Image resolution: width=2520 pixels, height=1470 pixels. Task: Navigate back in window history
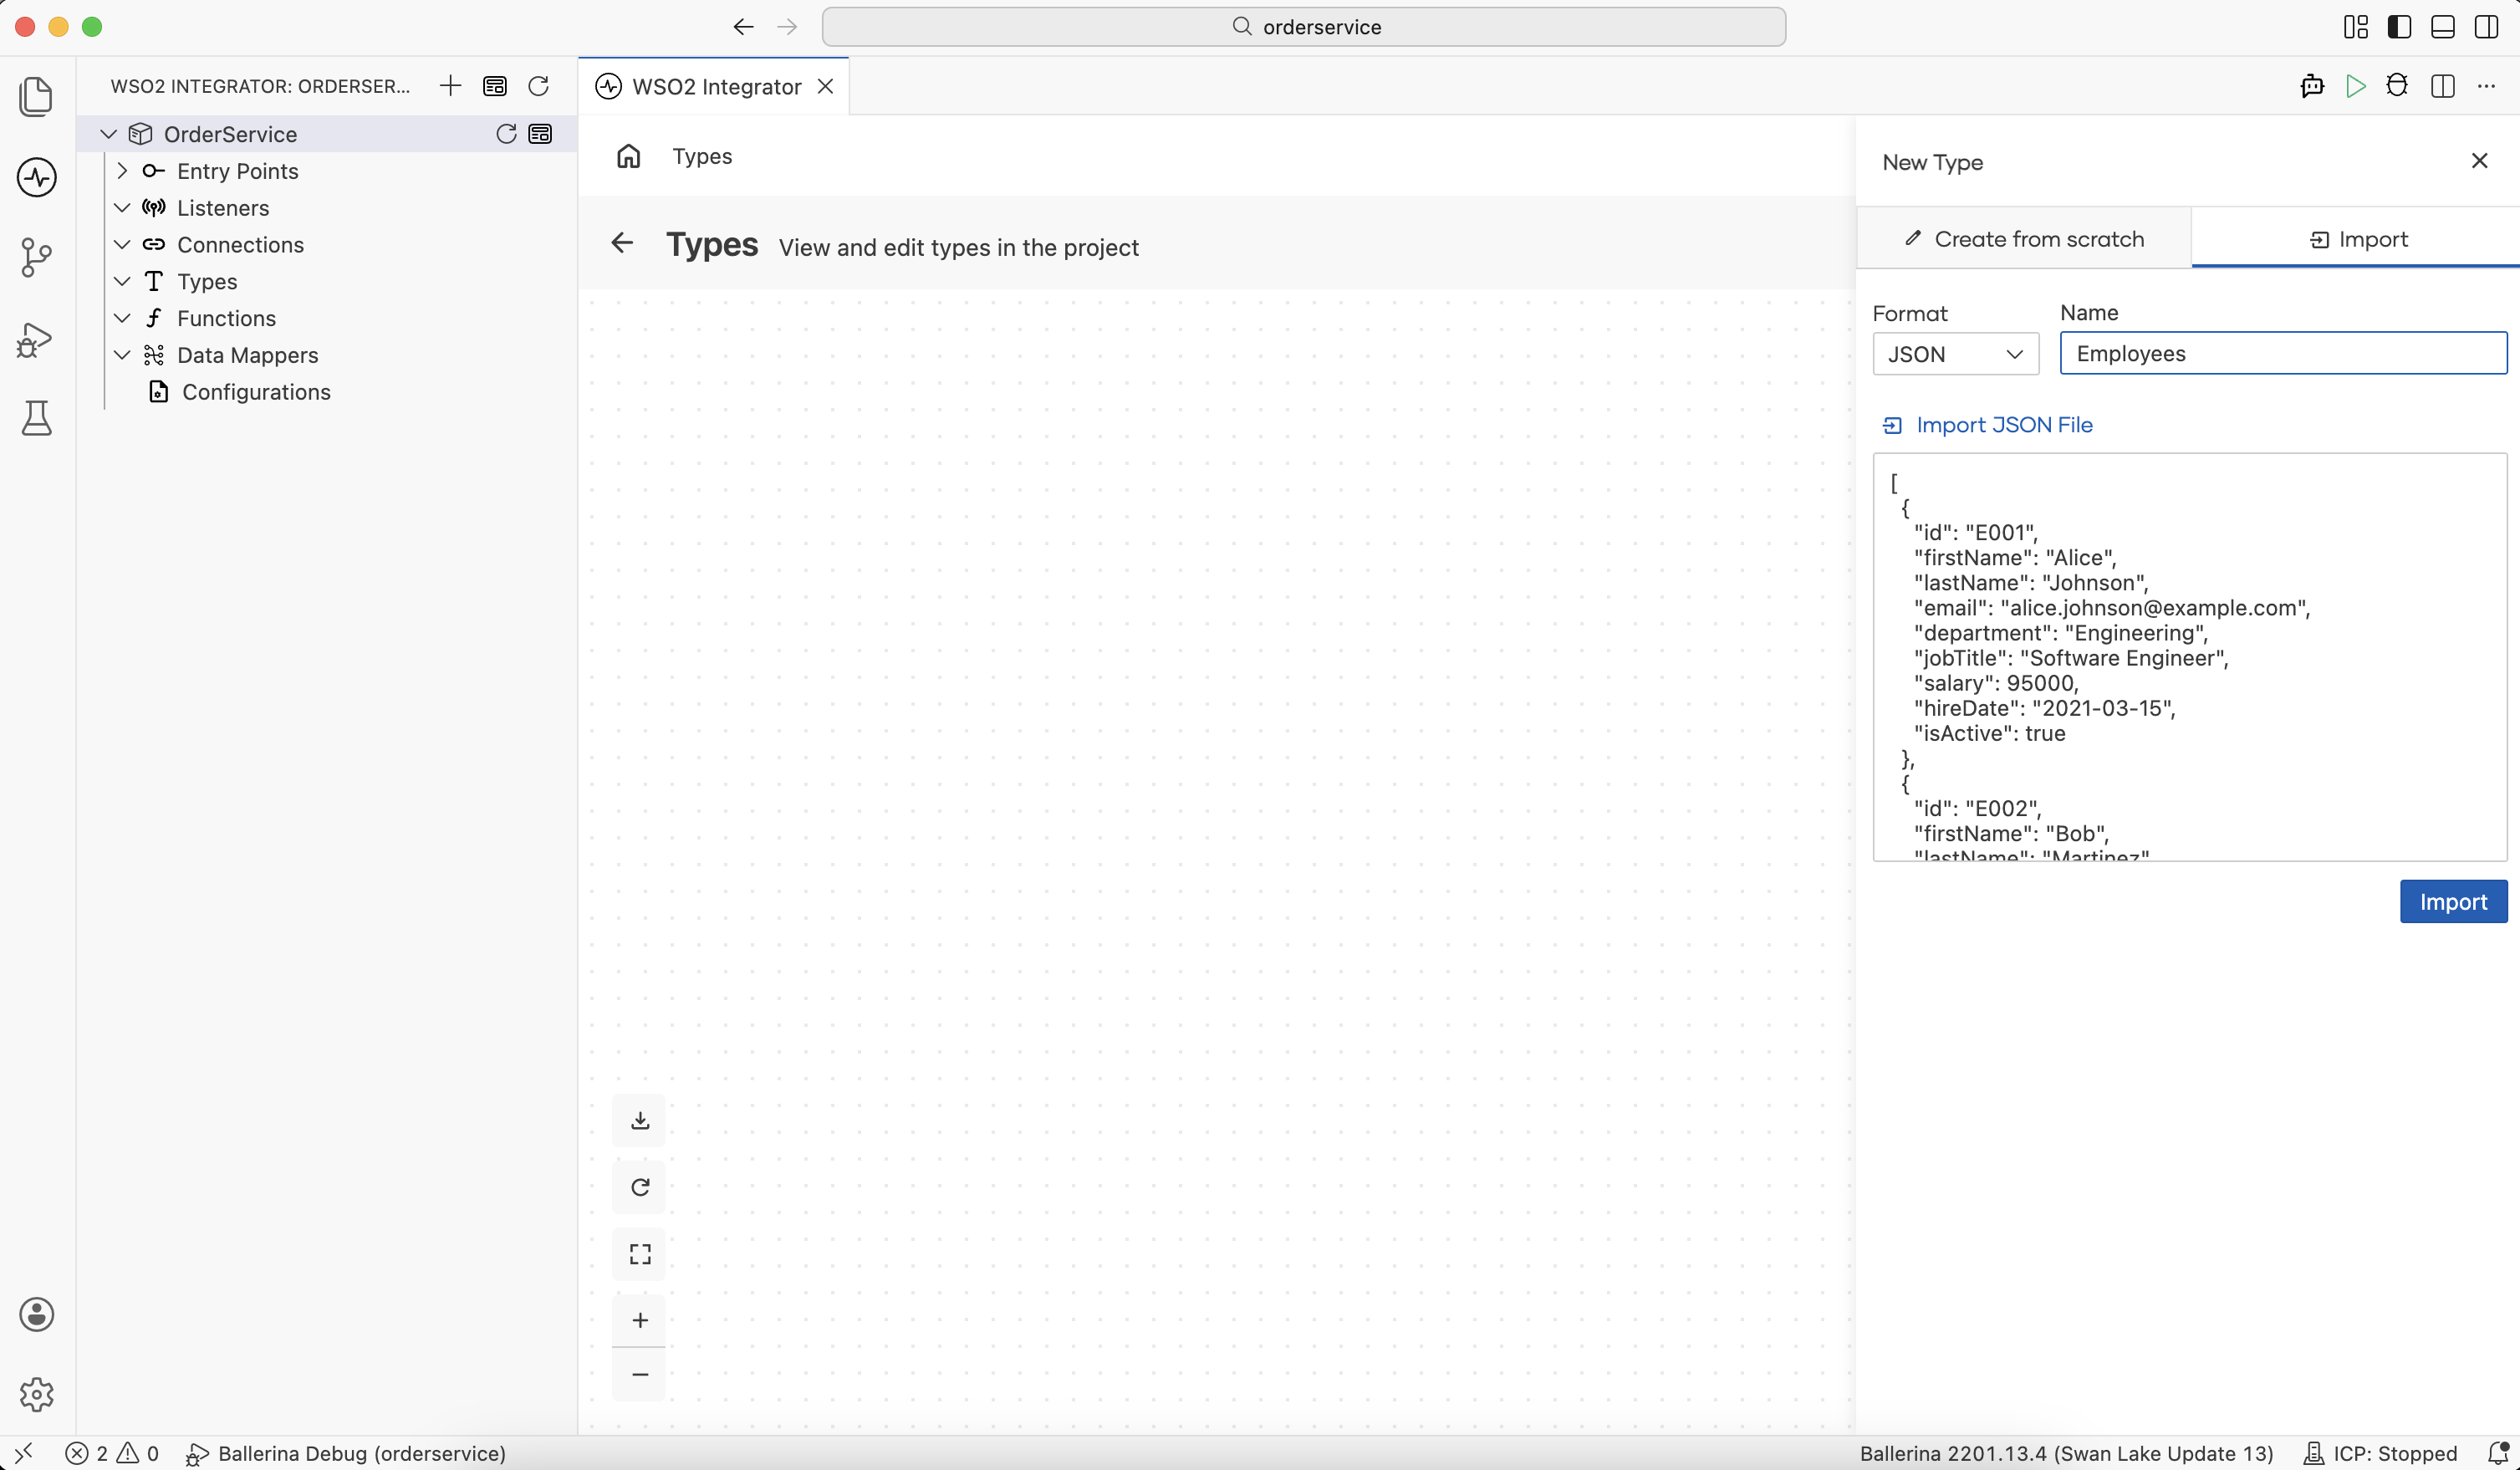coord(743,27)
